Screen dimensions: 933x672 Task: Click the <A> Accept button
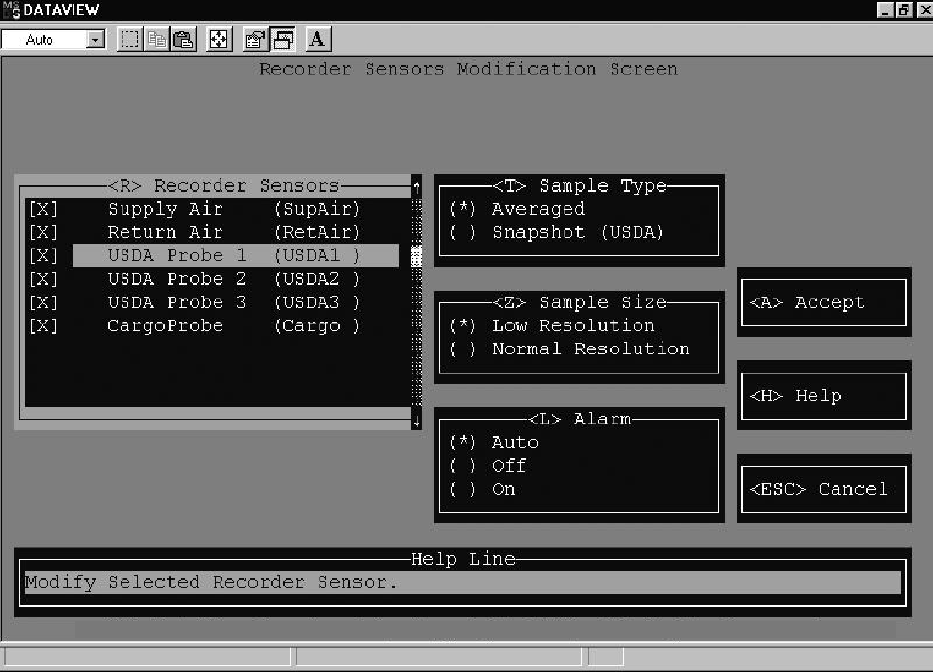(x=824, y=302)
